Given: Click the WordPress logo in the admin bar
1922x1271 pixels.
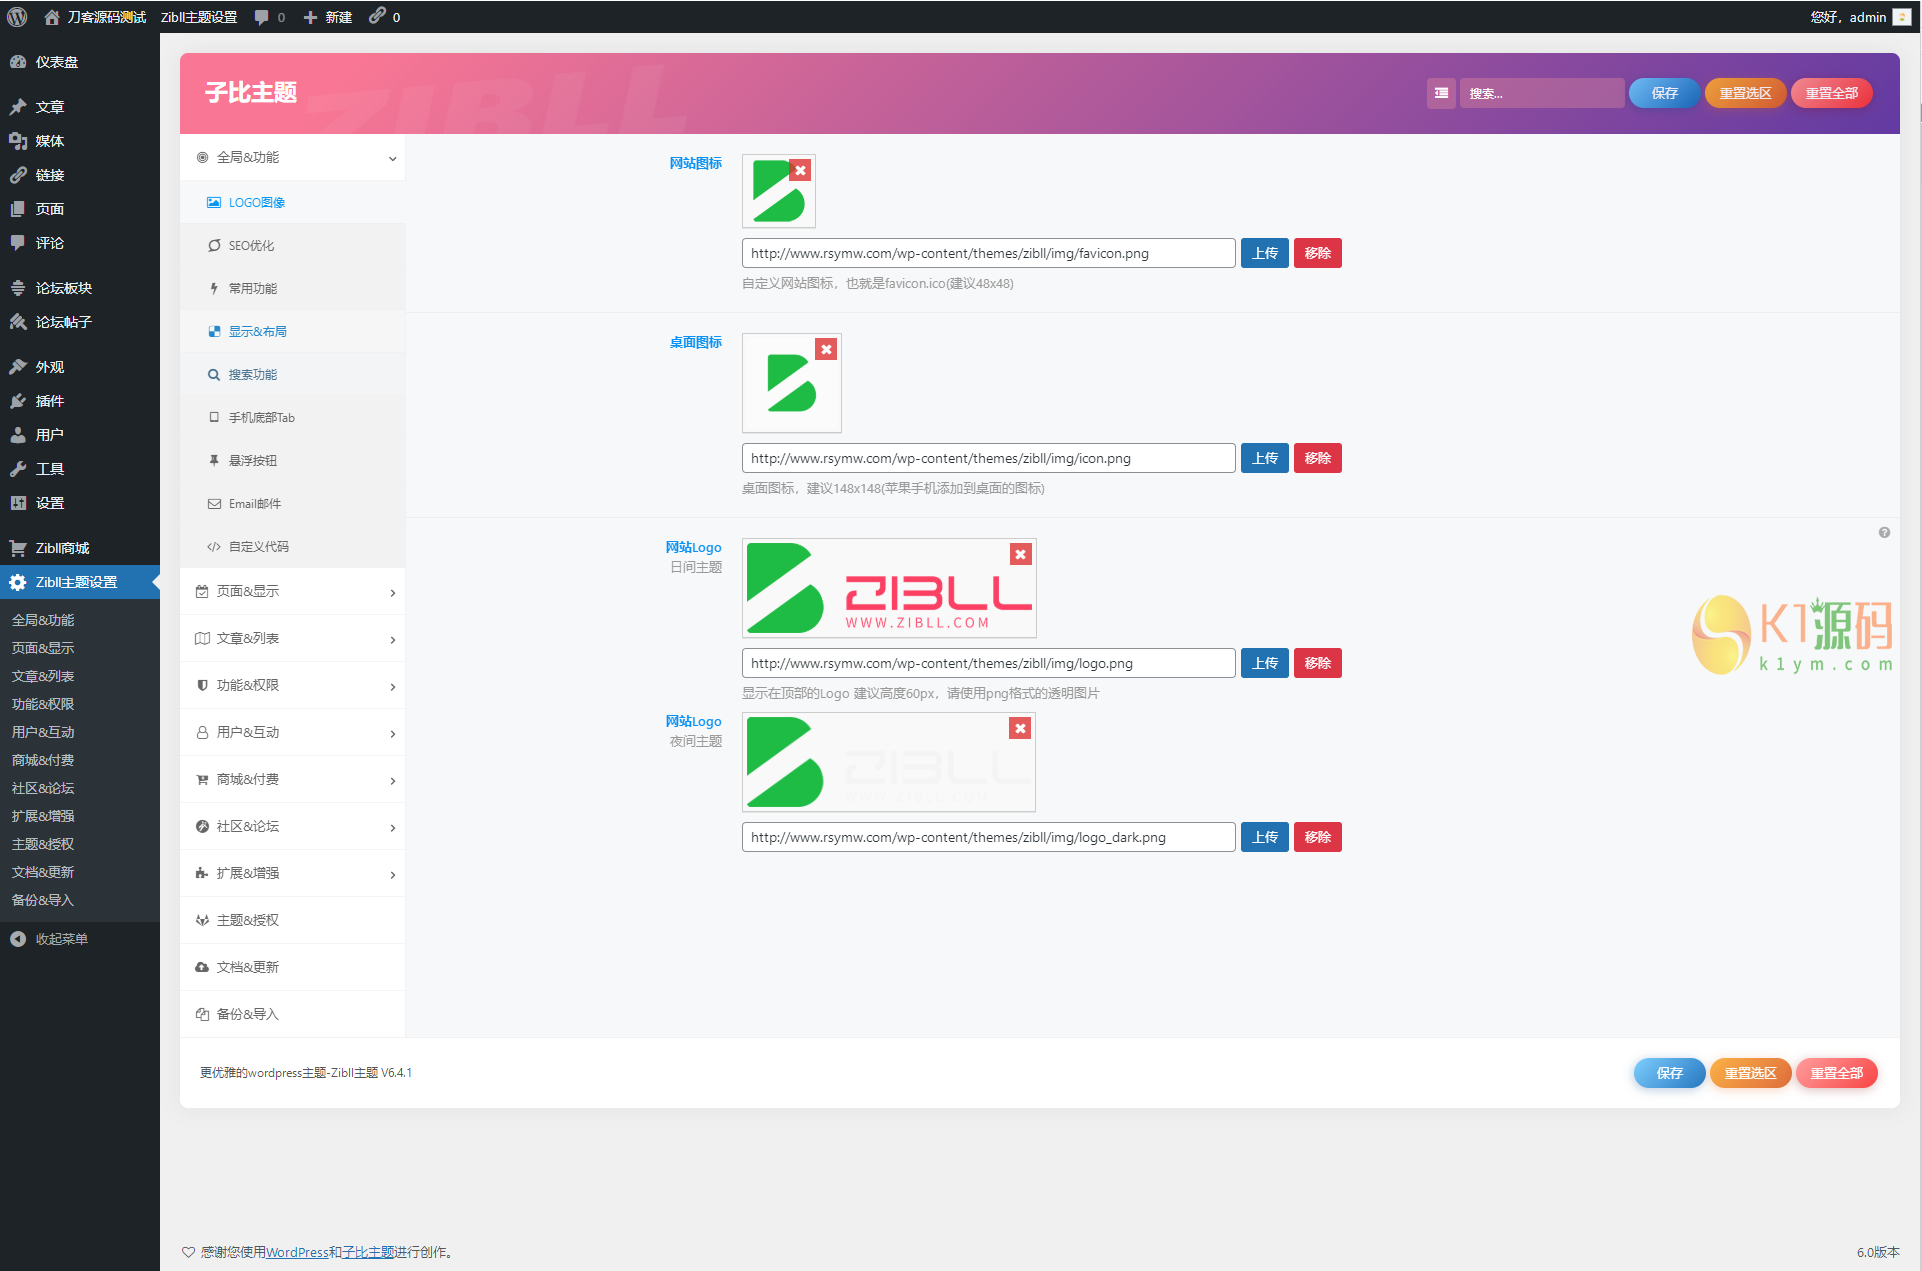Looking at the screenshot, I should pos(17,17).
